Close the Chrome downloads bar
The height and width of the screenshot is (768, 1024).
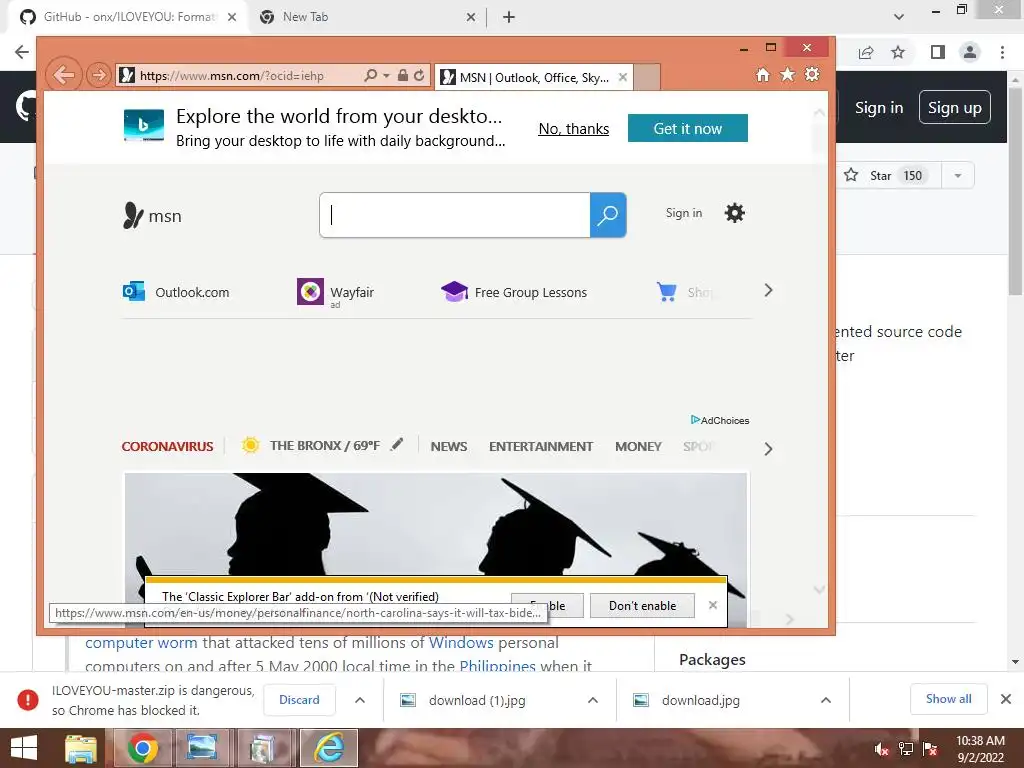[x=1006, y=699]
